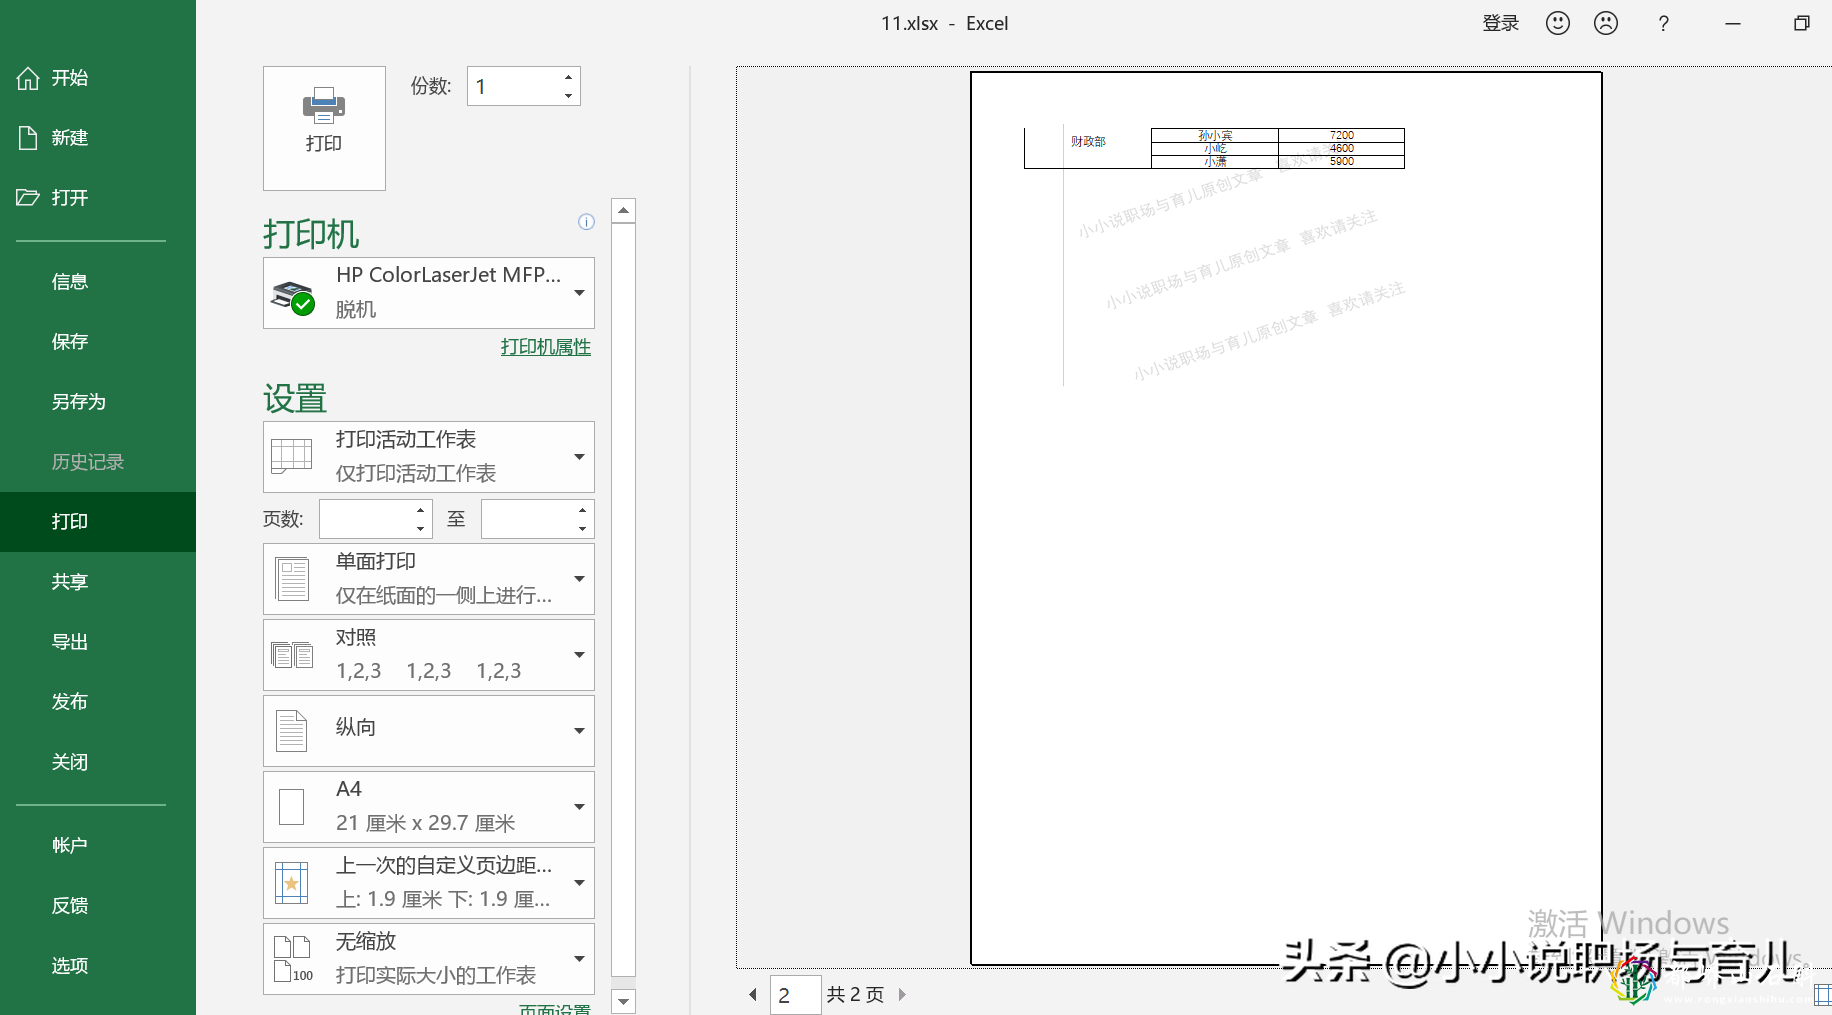Go to previous preview page arrow

(753, 994)
